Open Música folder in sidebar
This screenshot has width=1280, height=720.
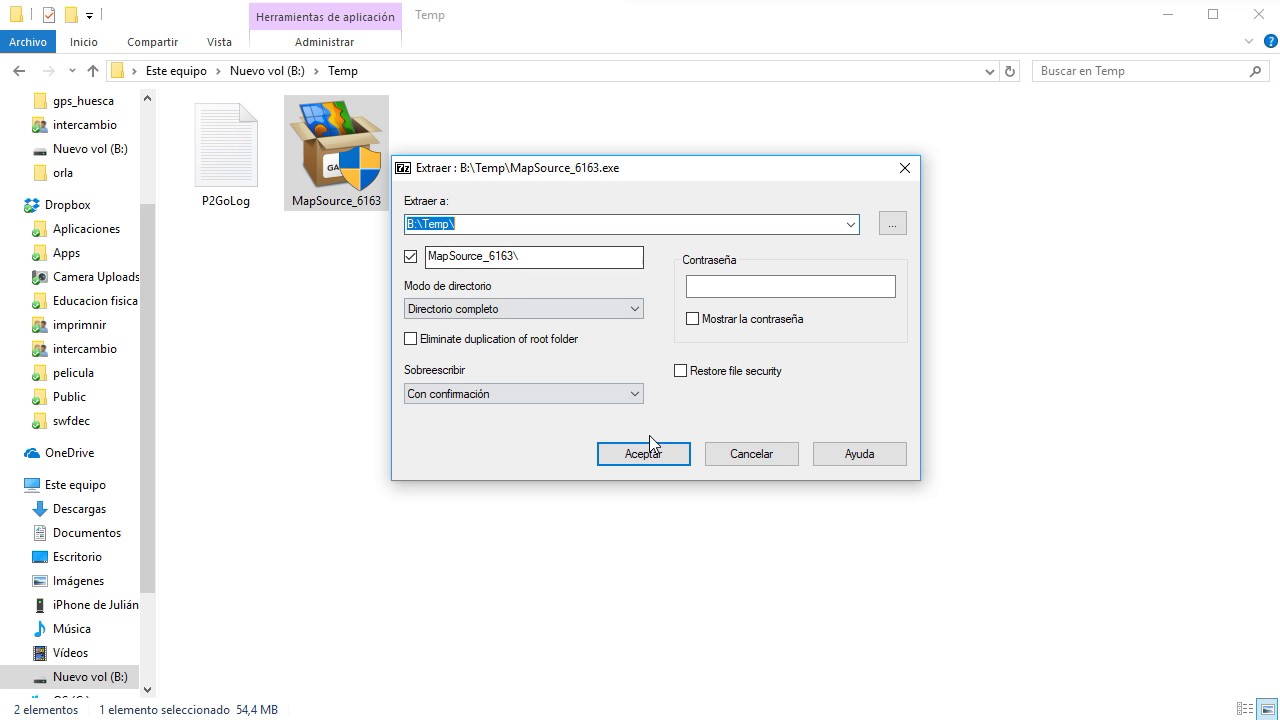(71, 629)
